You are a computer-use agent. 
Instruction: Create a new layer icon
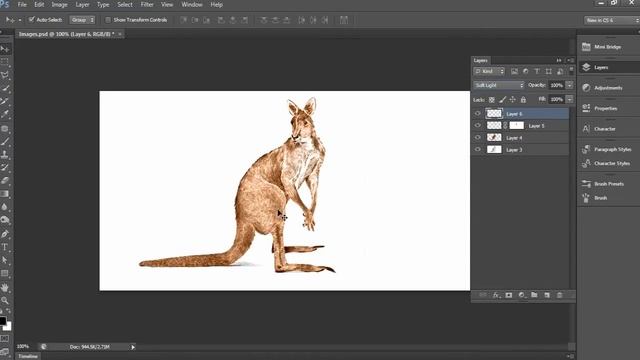point(547,295)
